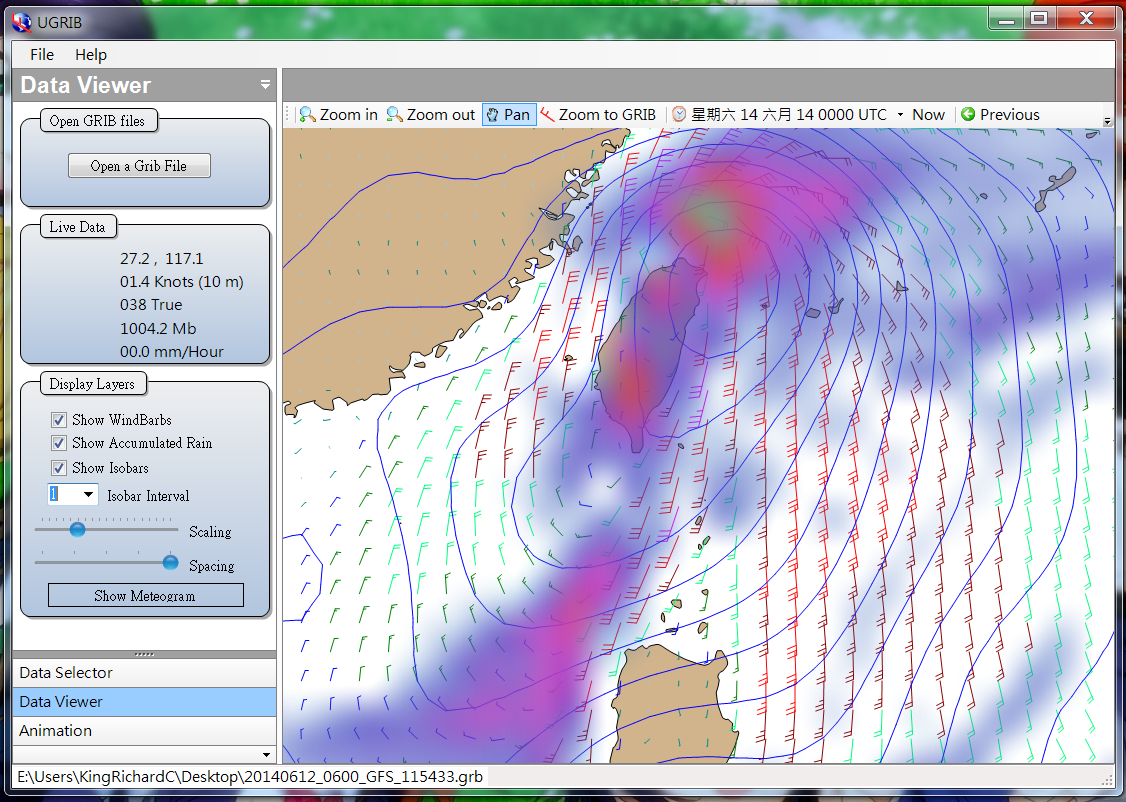Click the UGRIB app icon in title bar
Viewport: 1126px width, 802px height.
click(x=20, y=18)
